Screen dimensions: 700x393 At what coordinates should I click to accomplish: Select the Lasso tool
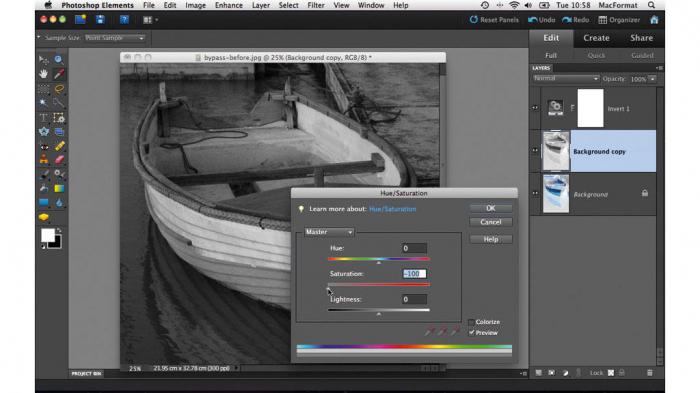click(58, 89)
